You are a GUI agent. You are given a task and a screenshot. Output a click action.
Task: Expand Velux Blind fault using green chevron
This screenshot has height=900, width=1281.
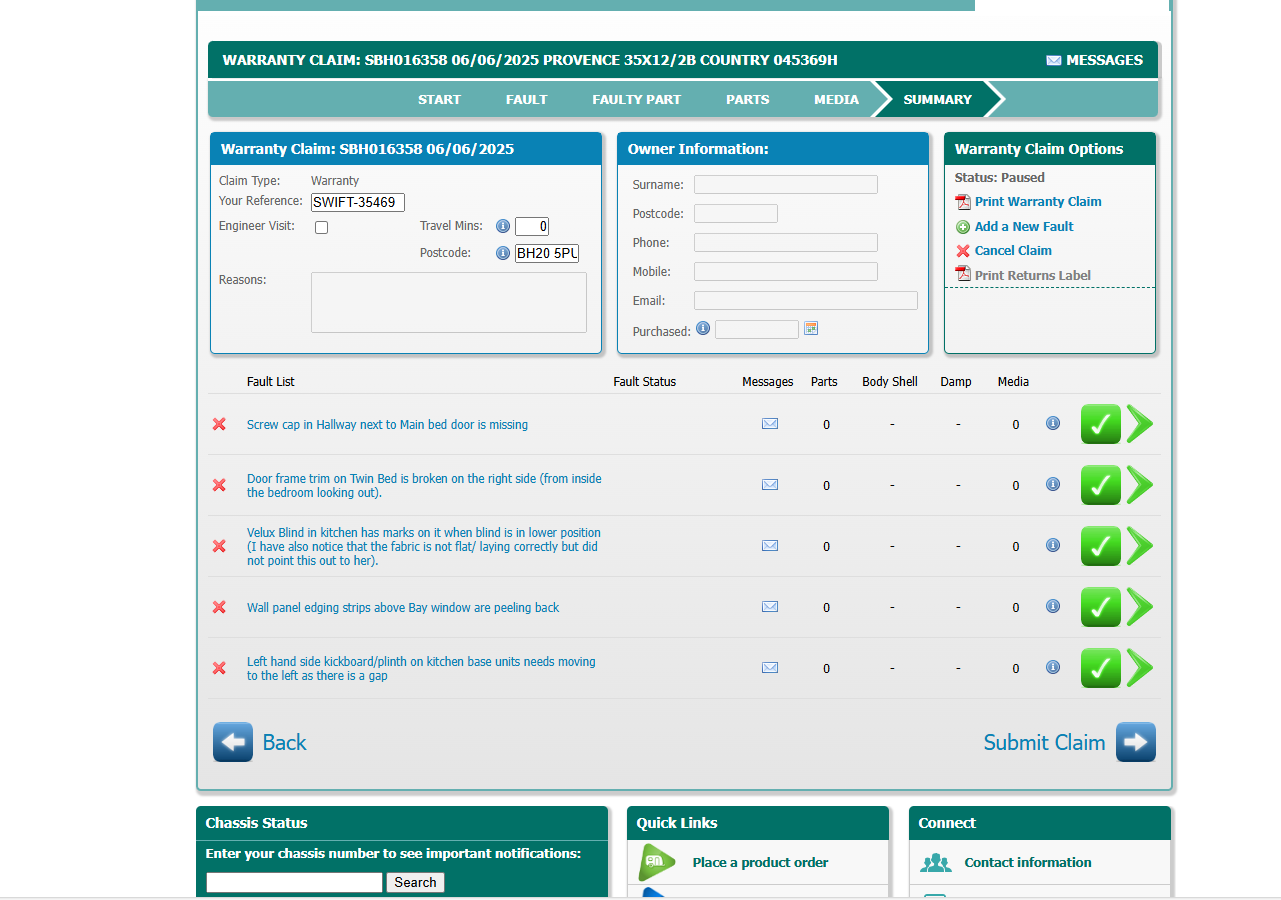point(1139,546)
